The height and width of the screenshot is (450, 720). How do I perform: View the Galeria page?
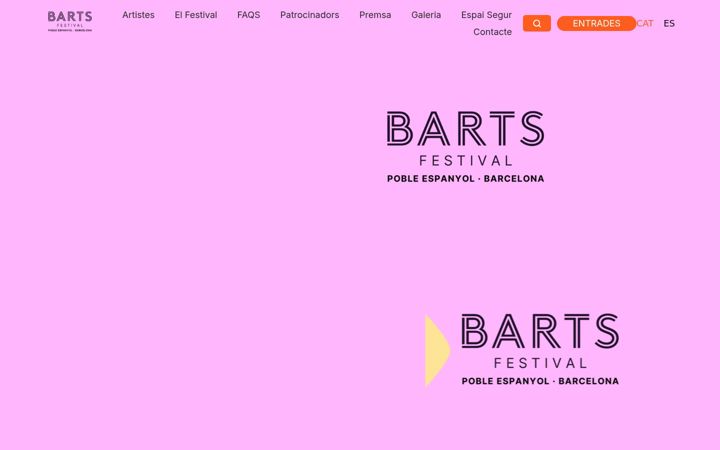click(x=426, y=15)
